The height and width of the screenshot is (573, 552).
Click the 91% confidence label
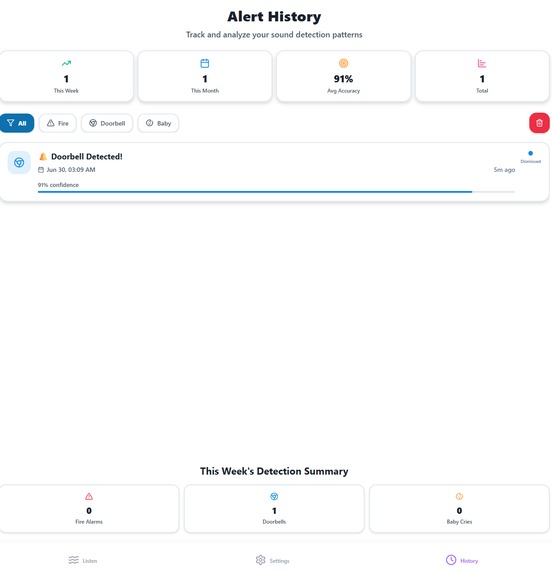58,185
